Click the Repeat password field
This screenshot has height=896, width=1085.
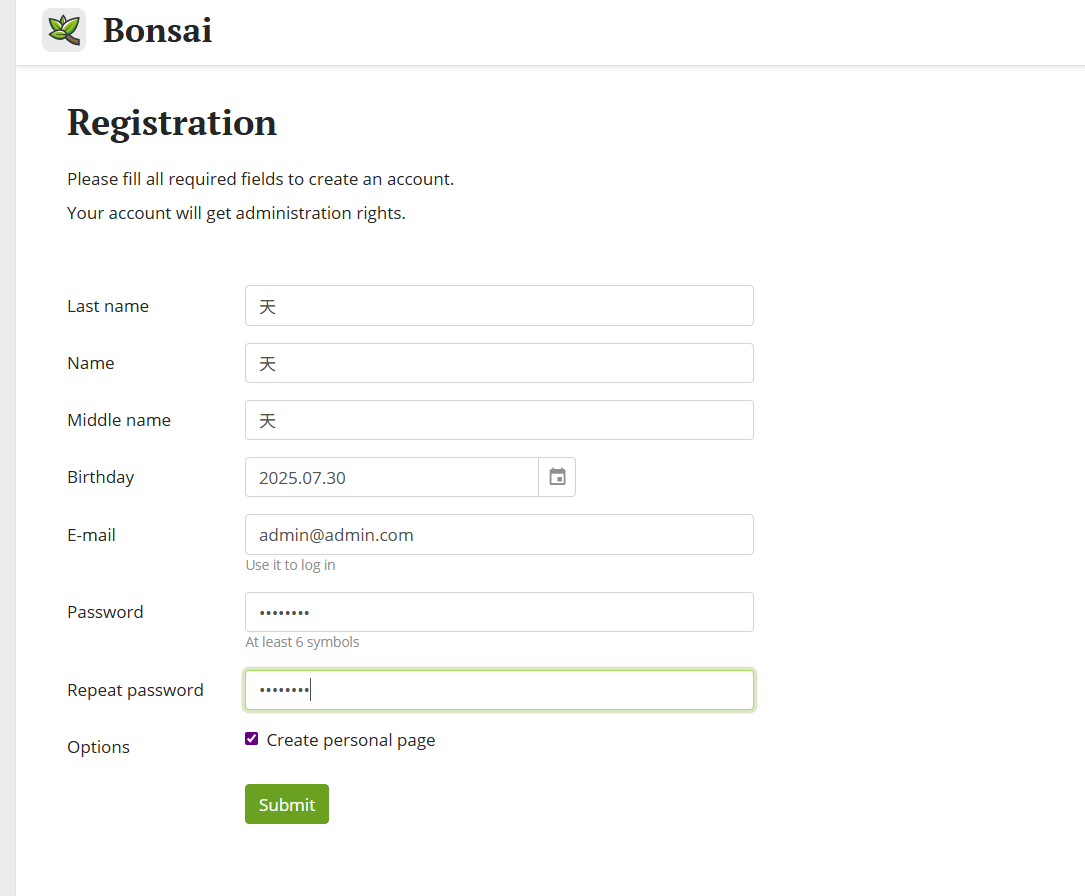tap(499, 690)
